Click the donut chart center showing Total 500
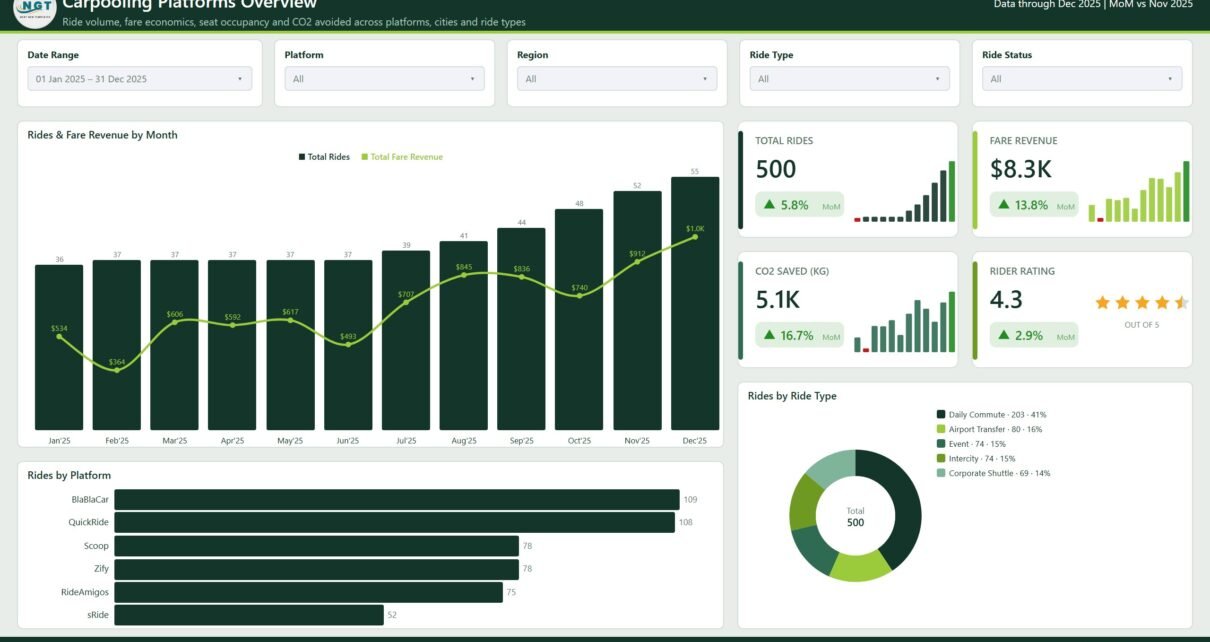 coord(855,516)
